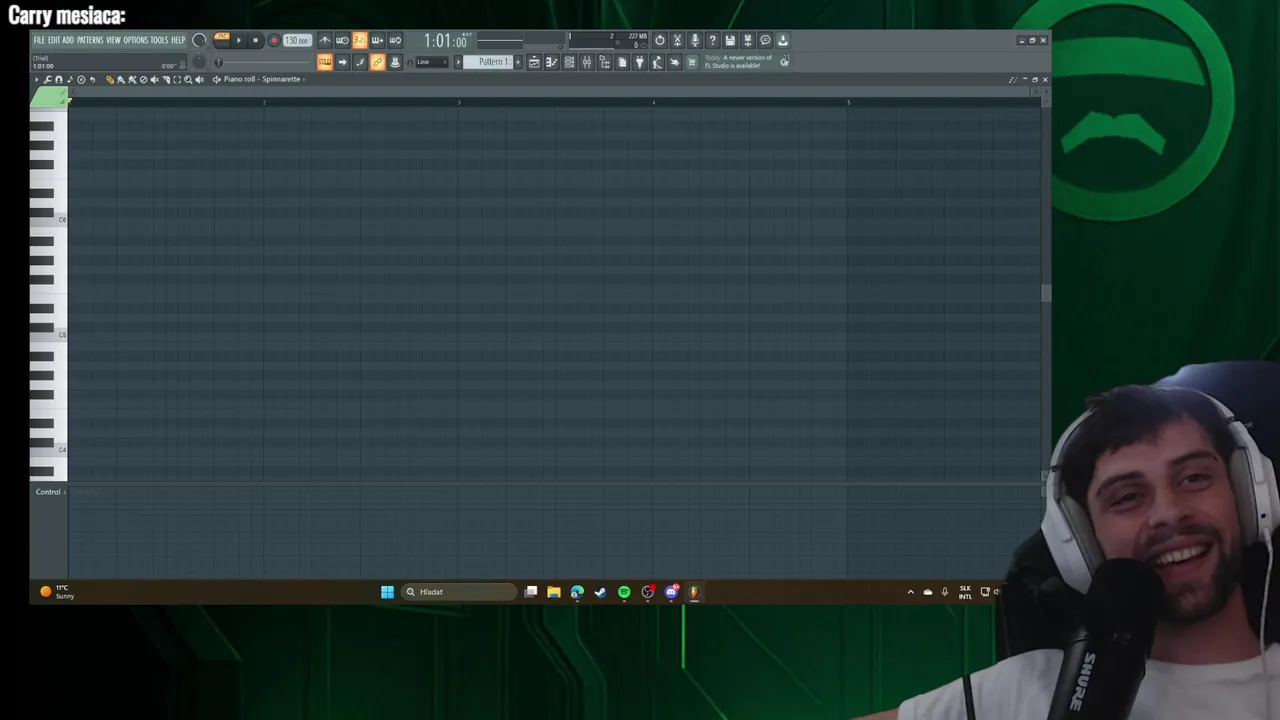Toggle auto-scrolling arrow button
The width and height of the screenshot is (1280, 720).
[x=342, y=62]
